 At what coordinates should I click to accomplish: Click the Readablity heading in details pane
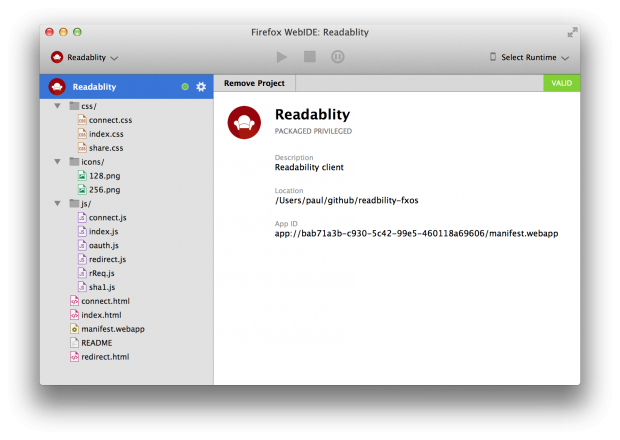tap(312, 114)
